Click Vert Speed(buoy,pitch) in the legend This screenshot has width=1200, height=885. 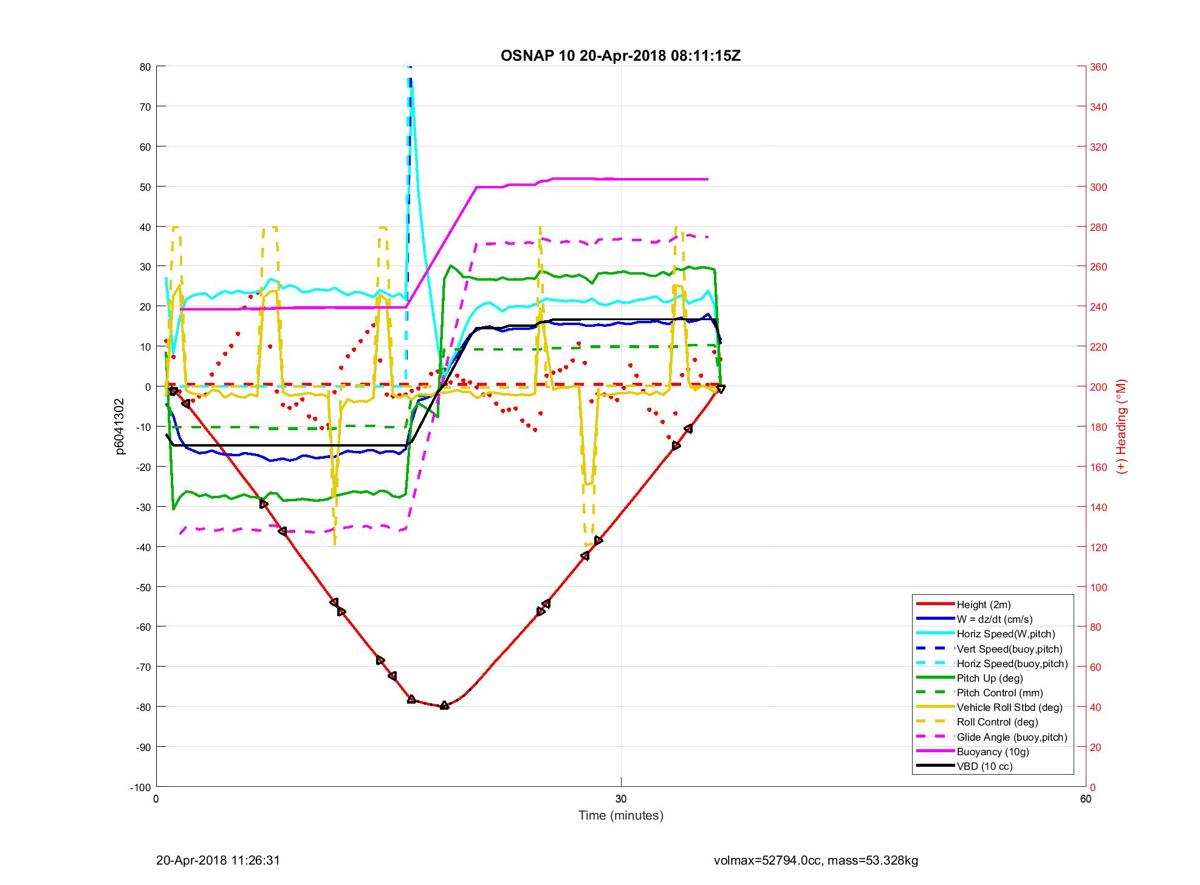point(1010,649)
